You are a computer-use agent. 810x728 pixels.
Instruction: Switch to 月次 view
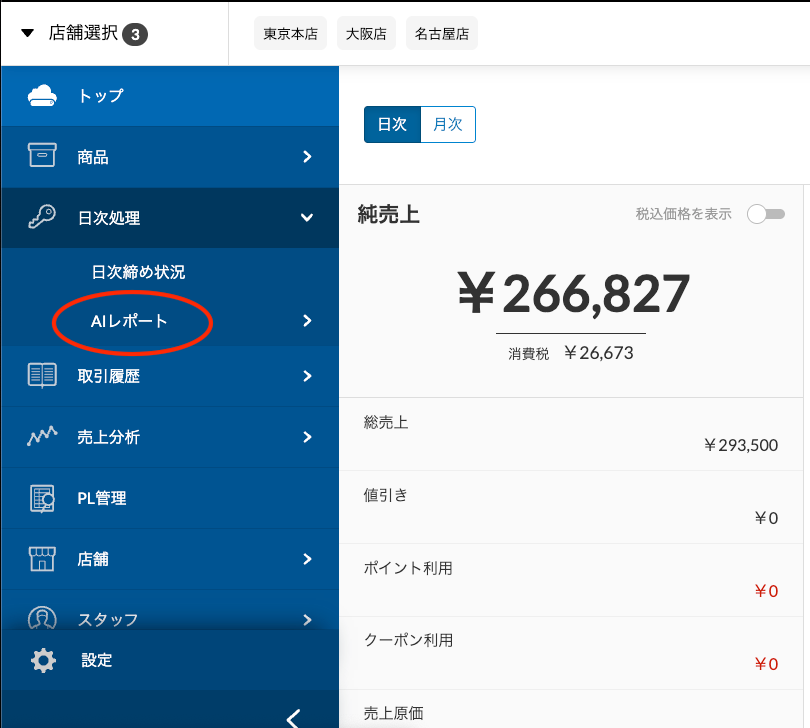point(448,125)
